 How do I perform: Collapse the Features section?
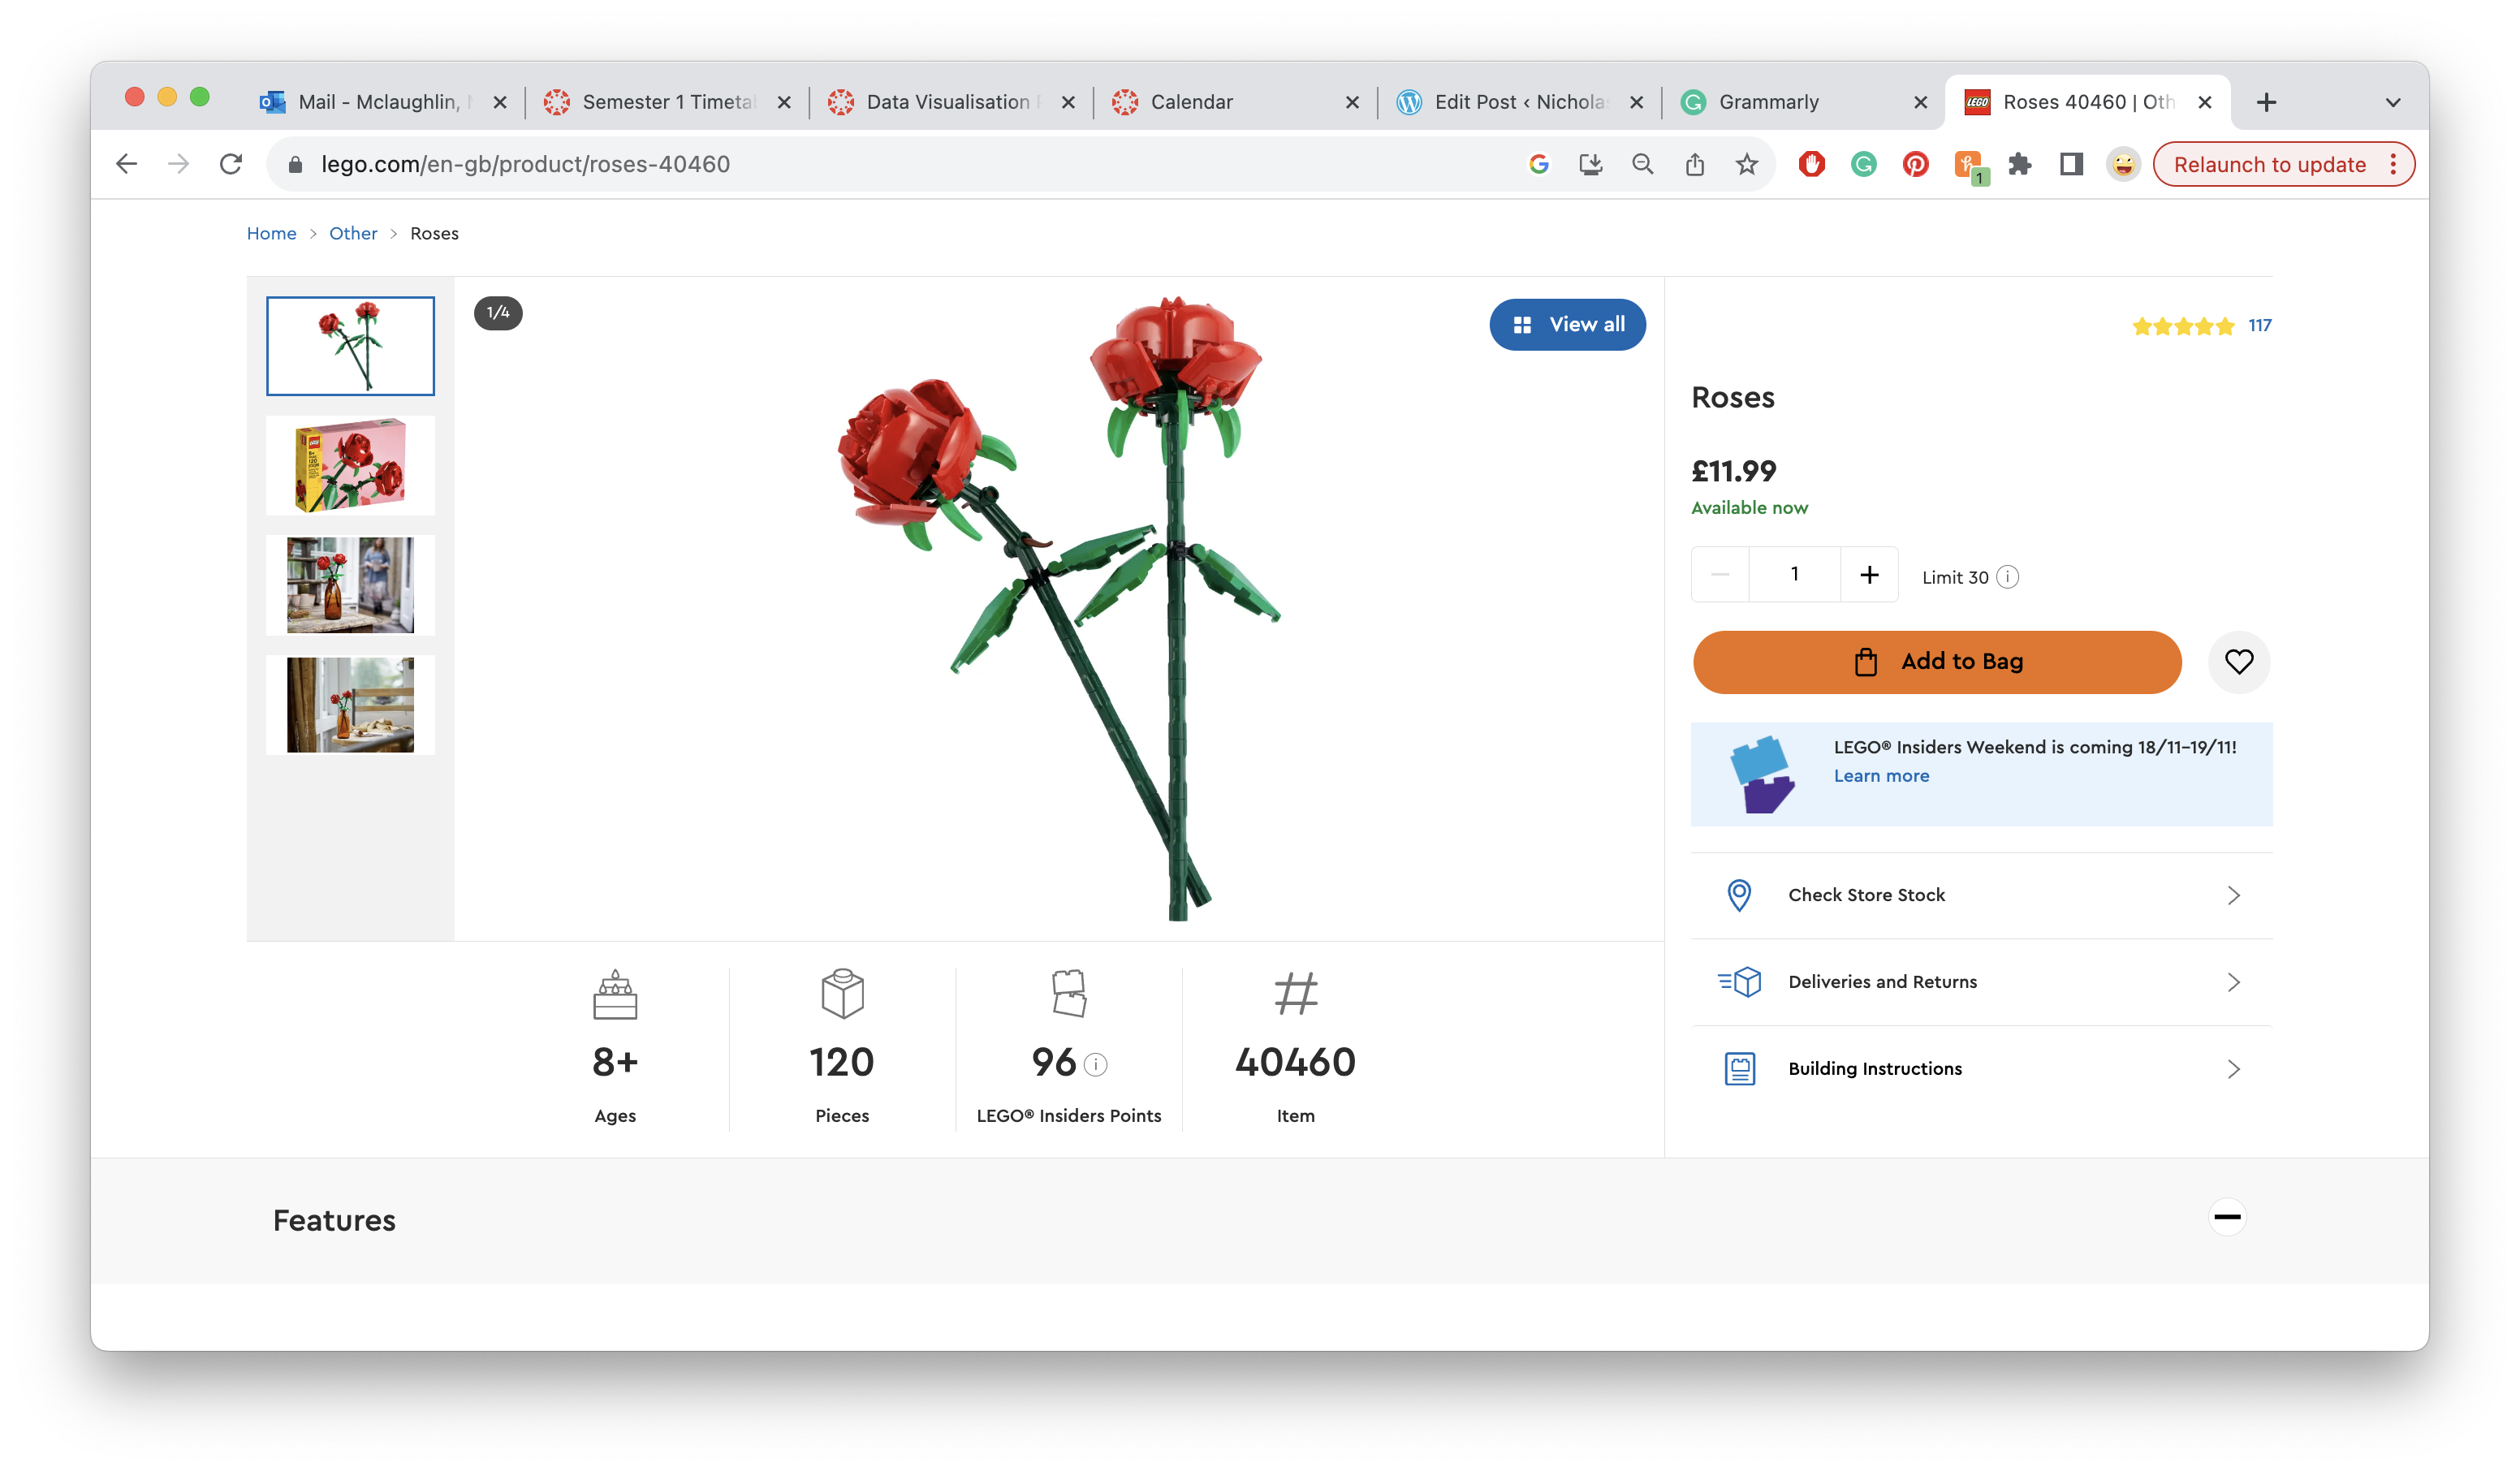2226,1217
